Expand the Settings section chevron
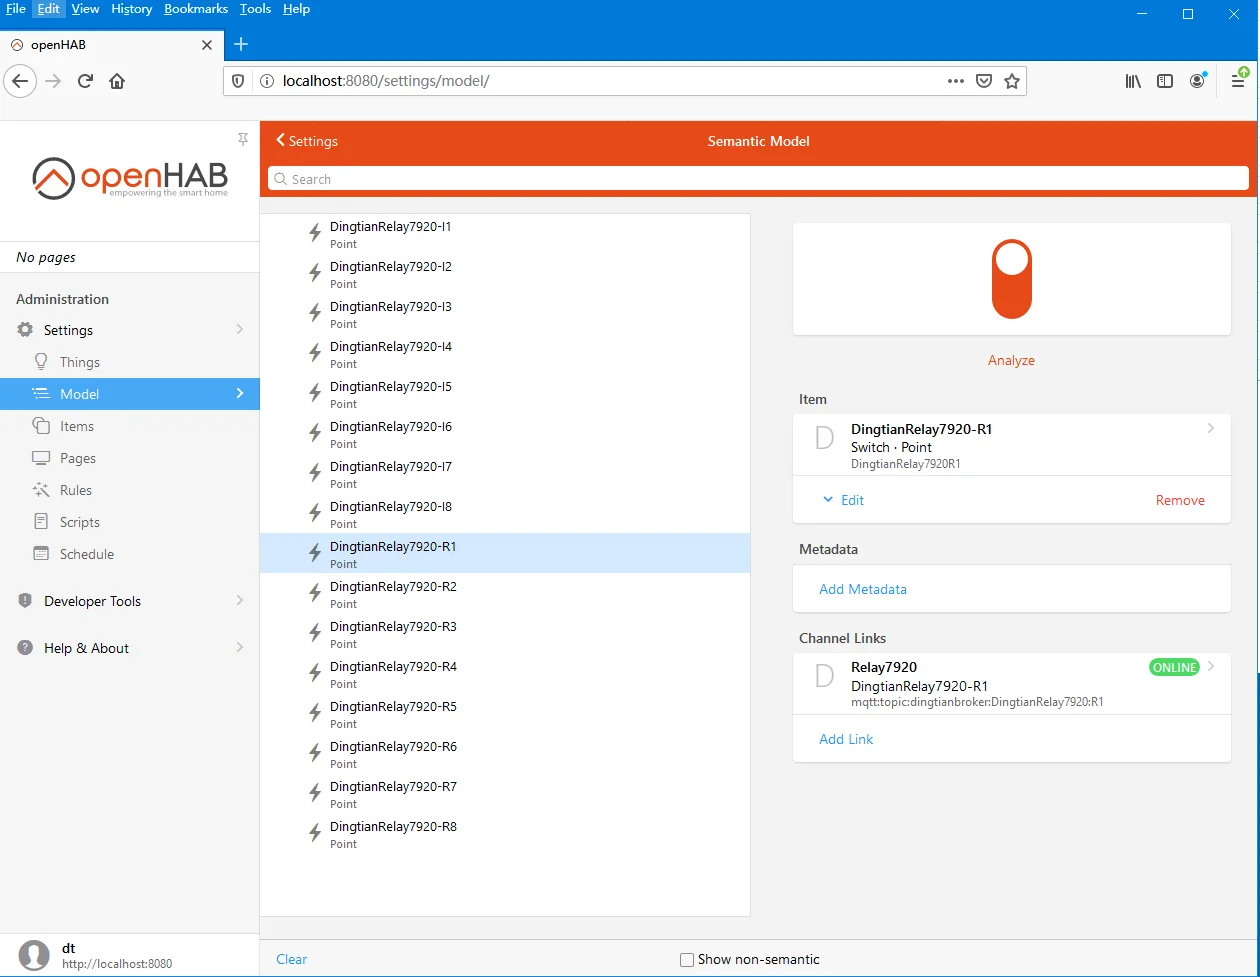The height and width of the screenshot is (977, 1260). [x=239, y=330]
